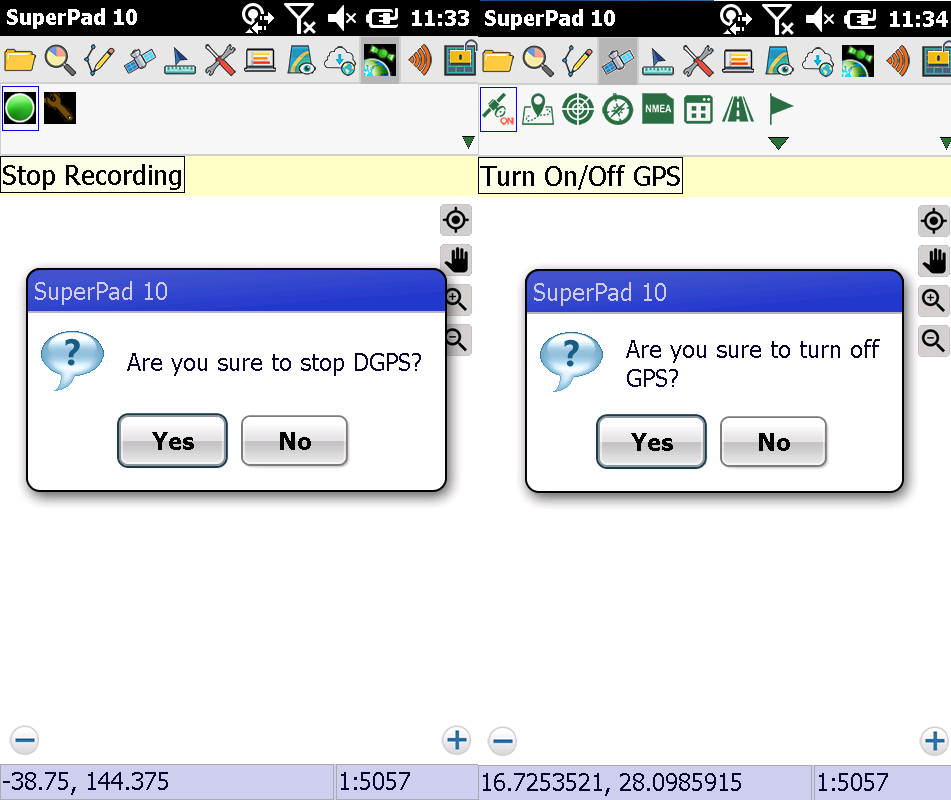The width and height of the screenshot is (951, 800).
Task: Click the green crosshair target icon
Action: pyautogui.click(x=577, y=109)
